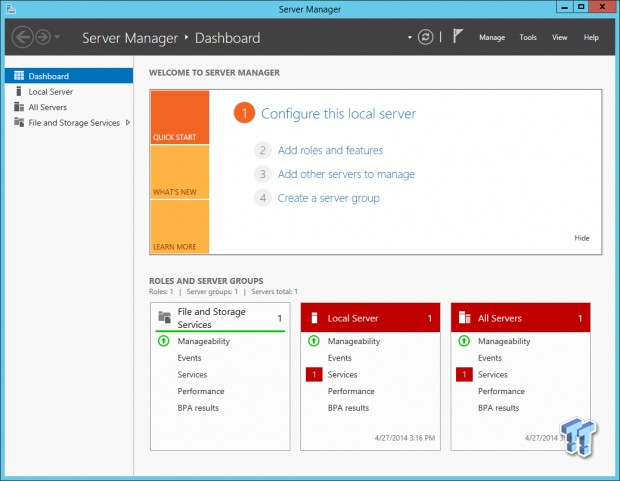620x481 pixels.
Task: Click Manageability under File and Storage Services
Action: point(204,341)
